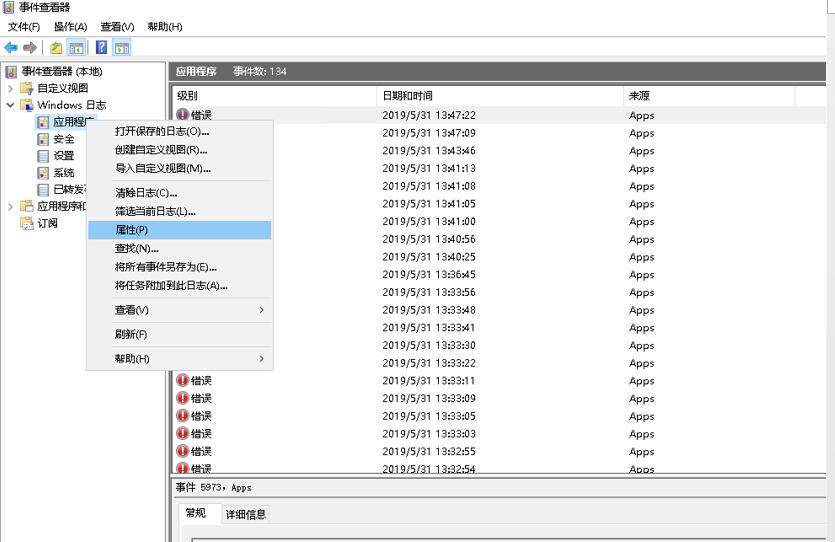This screenshot has height=542, width=835.
Task: Expand the 应用程序和服务 logs node
Action: (10, 207)
